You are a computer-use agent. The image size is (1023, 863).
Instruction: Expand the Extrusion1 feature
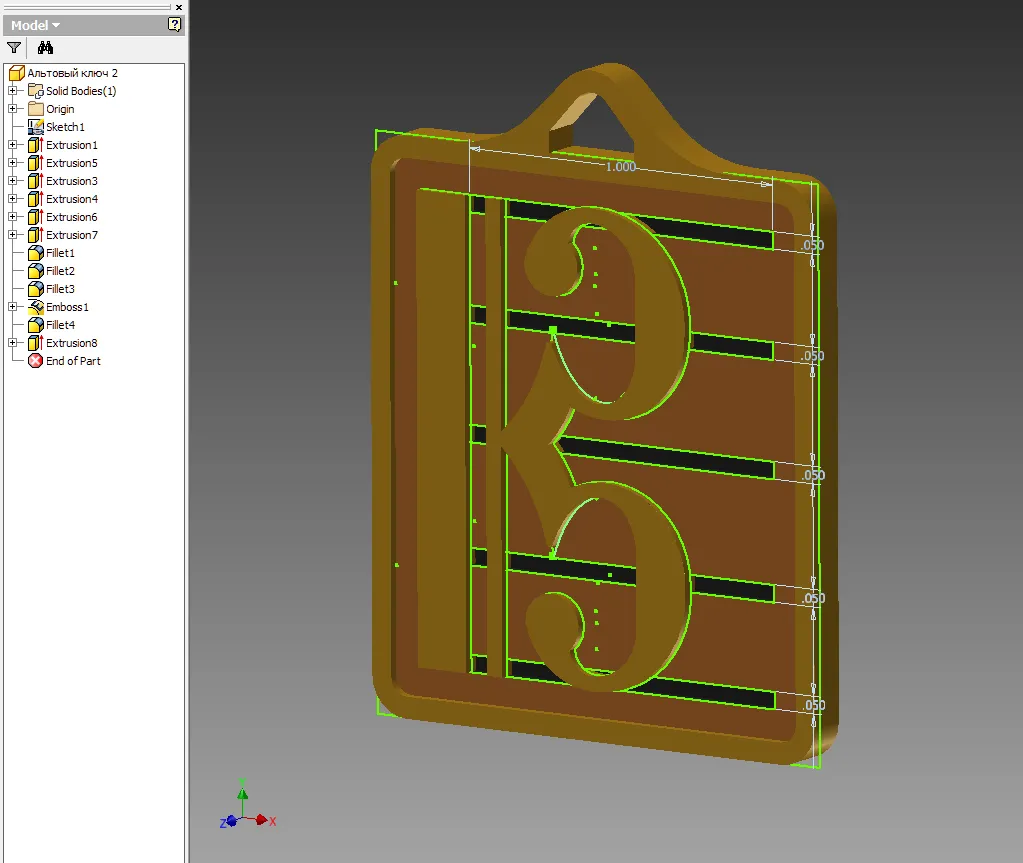point(12,145)
